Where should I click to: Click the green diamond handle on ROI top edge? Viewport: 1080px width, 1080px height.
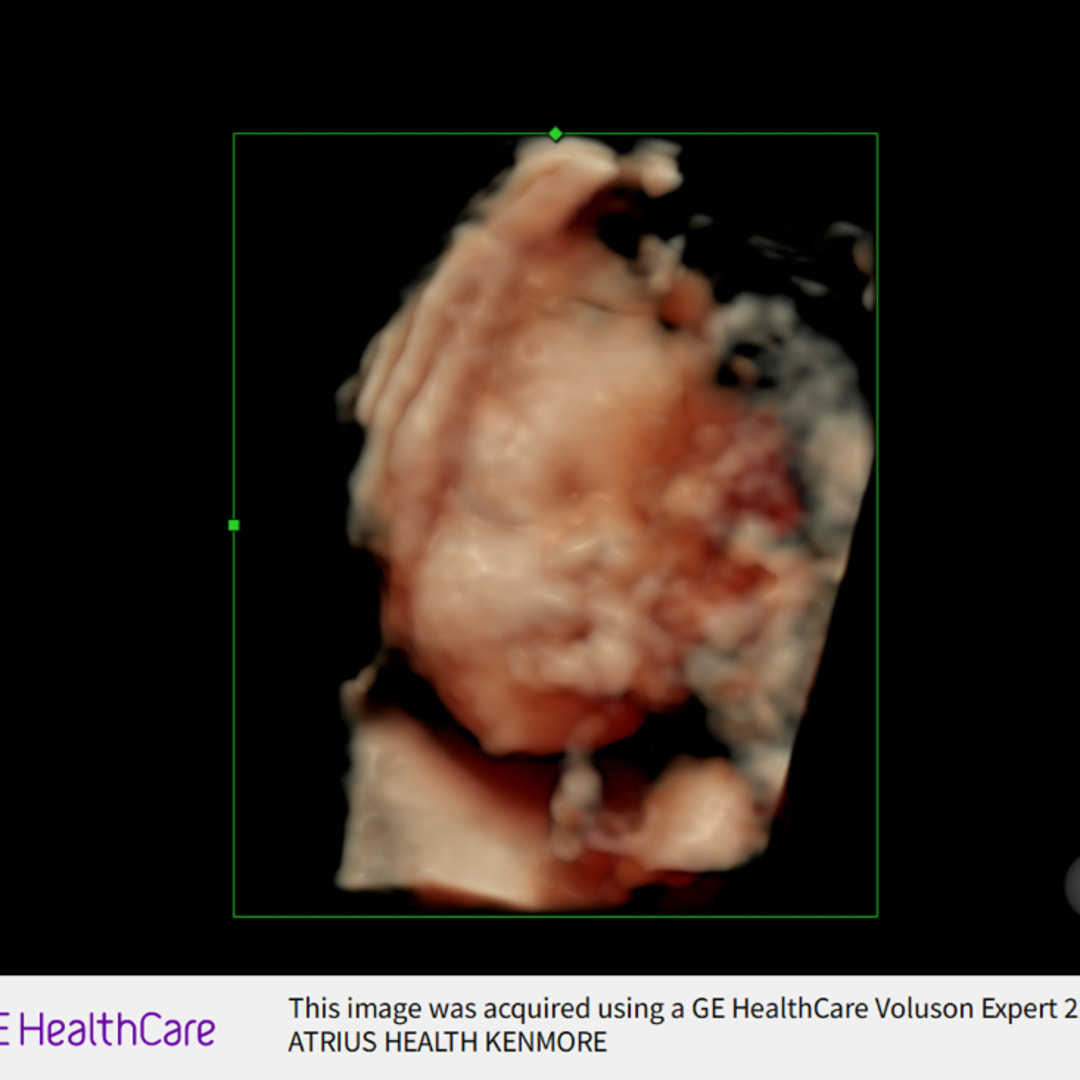pos(556,134)
